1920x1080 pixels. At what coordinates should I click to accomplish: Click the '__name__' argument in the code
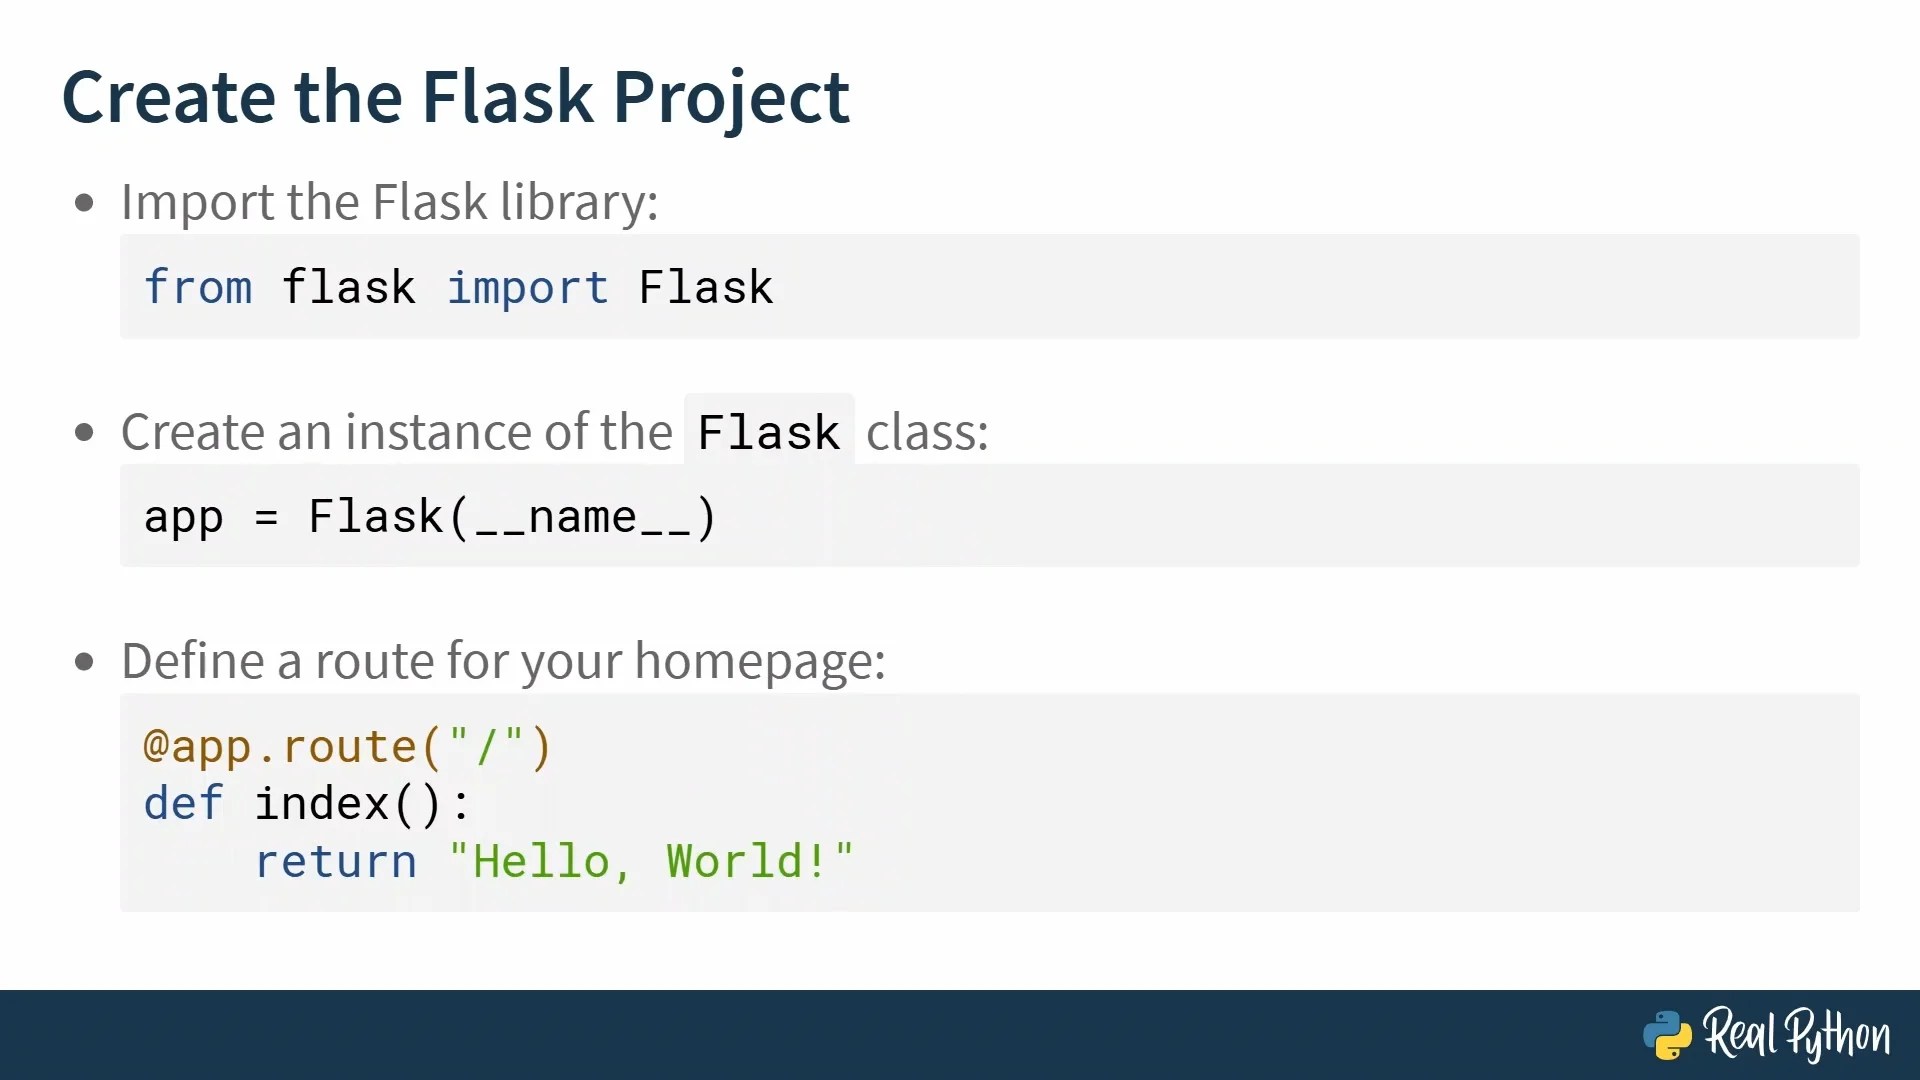click(582, 518)
